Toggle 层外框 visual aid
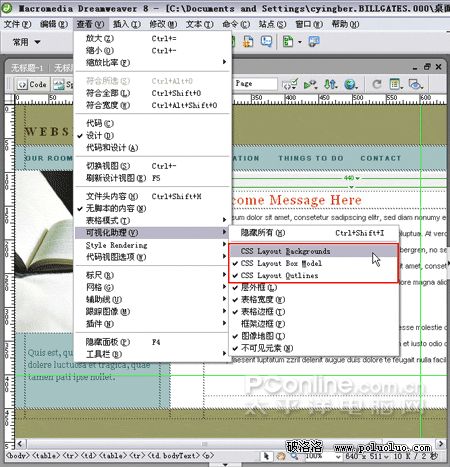This screenshot has height=467, width=450. [314, 287]
